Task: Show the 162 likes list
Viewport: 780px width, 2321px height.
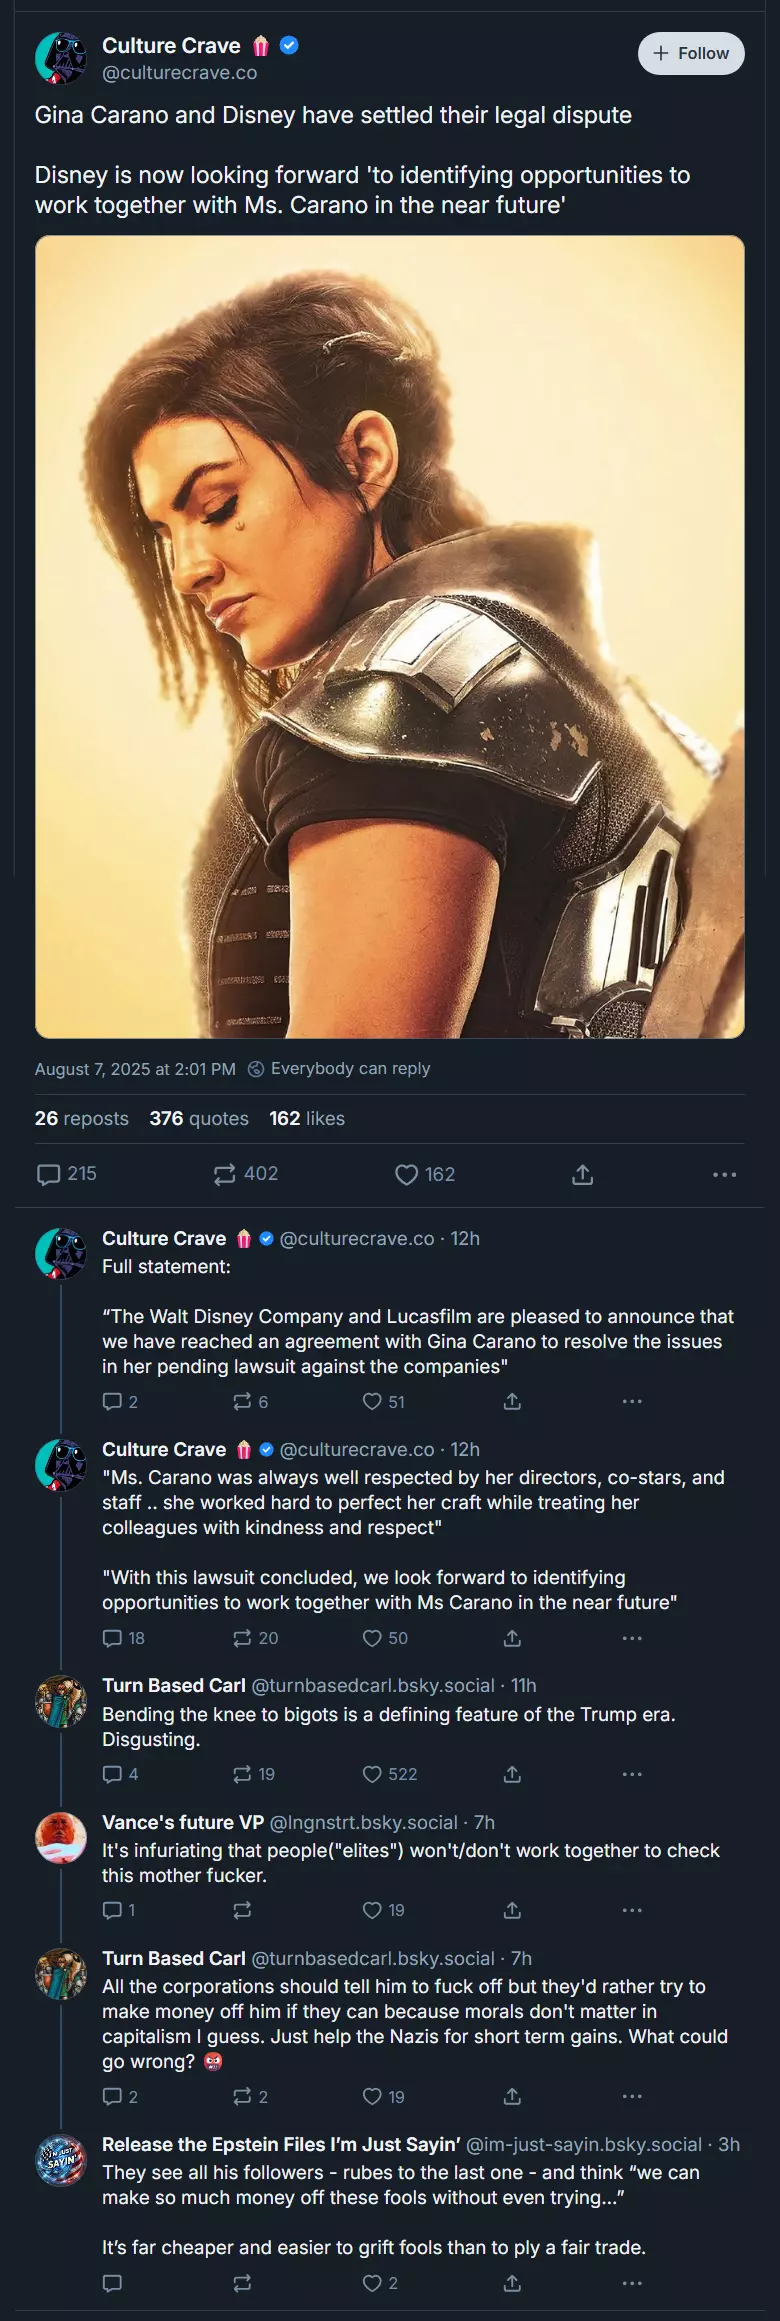Action: pyautogui.click(x=307, y=1118)
